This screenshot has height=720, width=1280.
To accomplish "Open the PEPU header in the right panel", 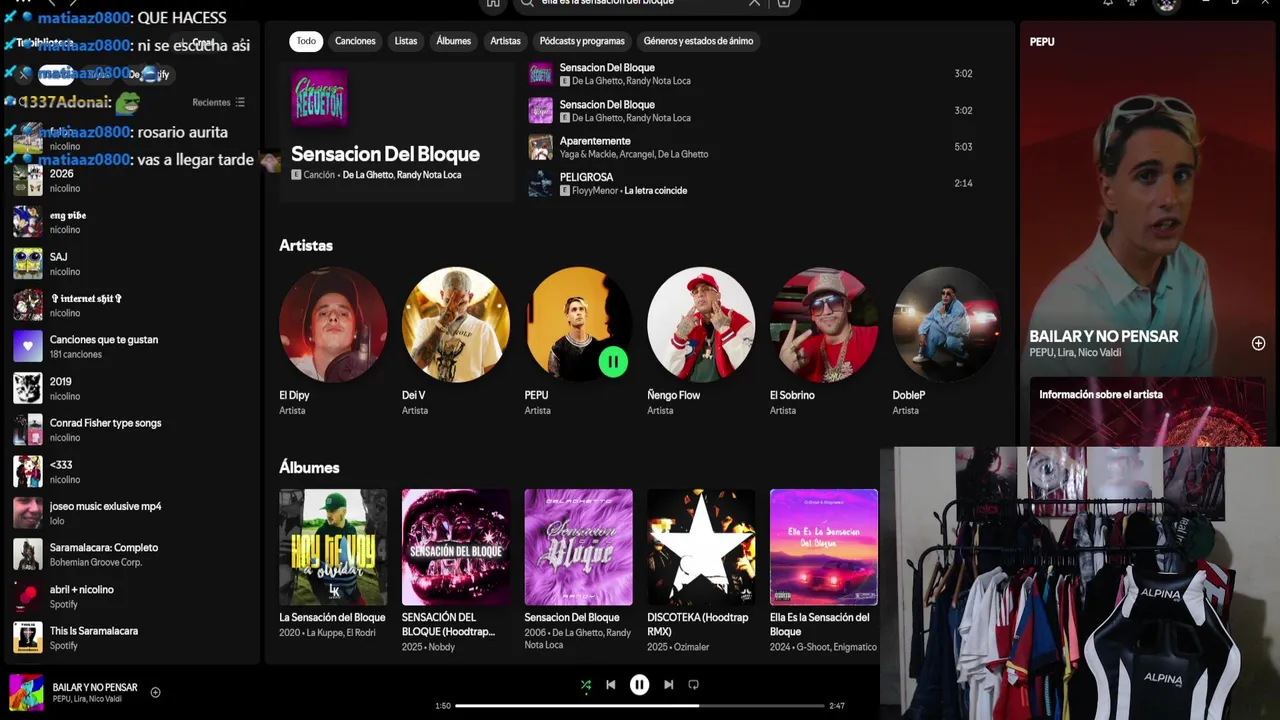I will [x=1042, y=42].
